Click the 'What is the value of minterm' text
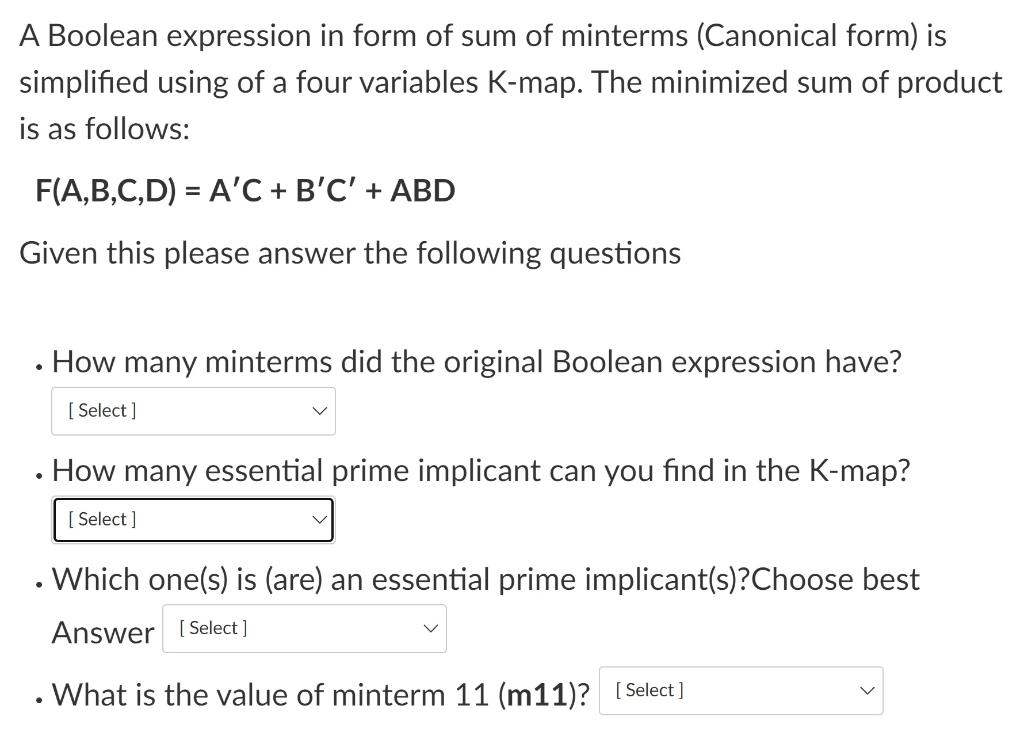The image size is (1024, 755). [x=270, y=694]
